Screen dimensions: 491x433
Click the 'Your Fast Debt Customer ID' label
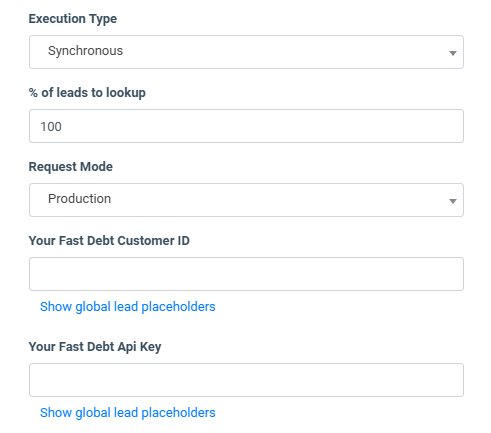tap(109, 241)
